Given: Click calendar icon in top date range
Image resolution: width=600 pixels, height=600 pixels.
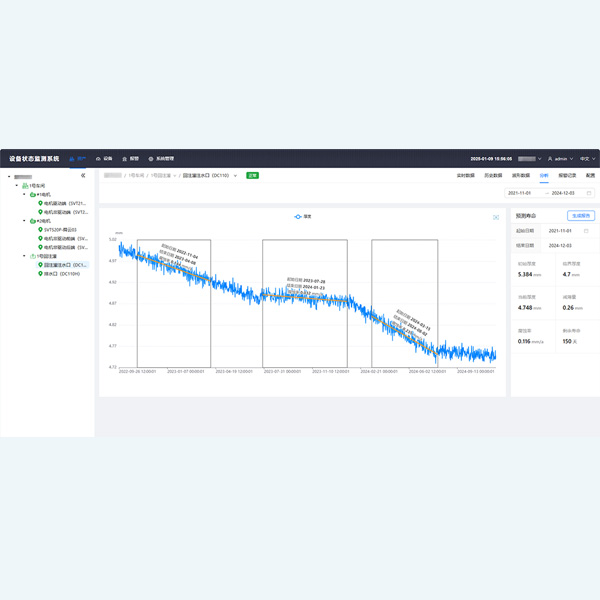Looking at the screenshot, I should pyautogui.click(x=590, y=193).
